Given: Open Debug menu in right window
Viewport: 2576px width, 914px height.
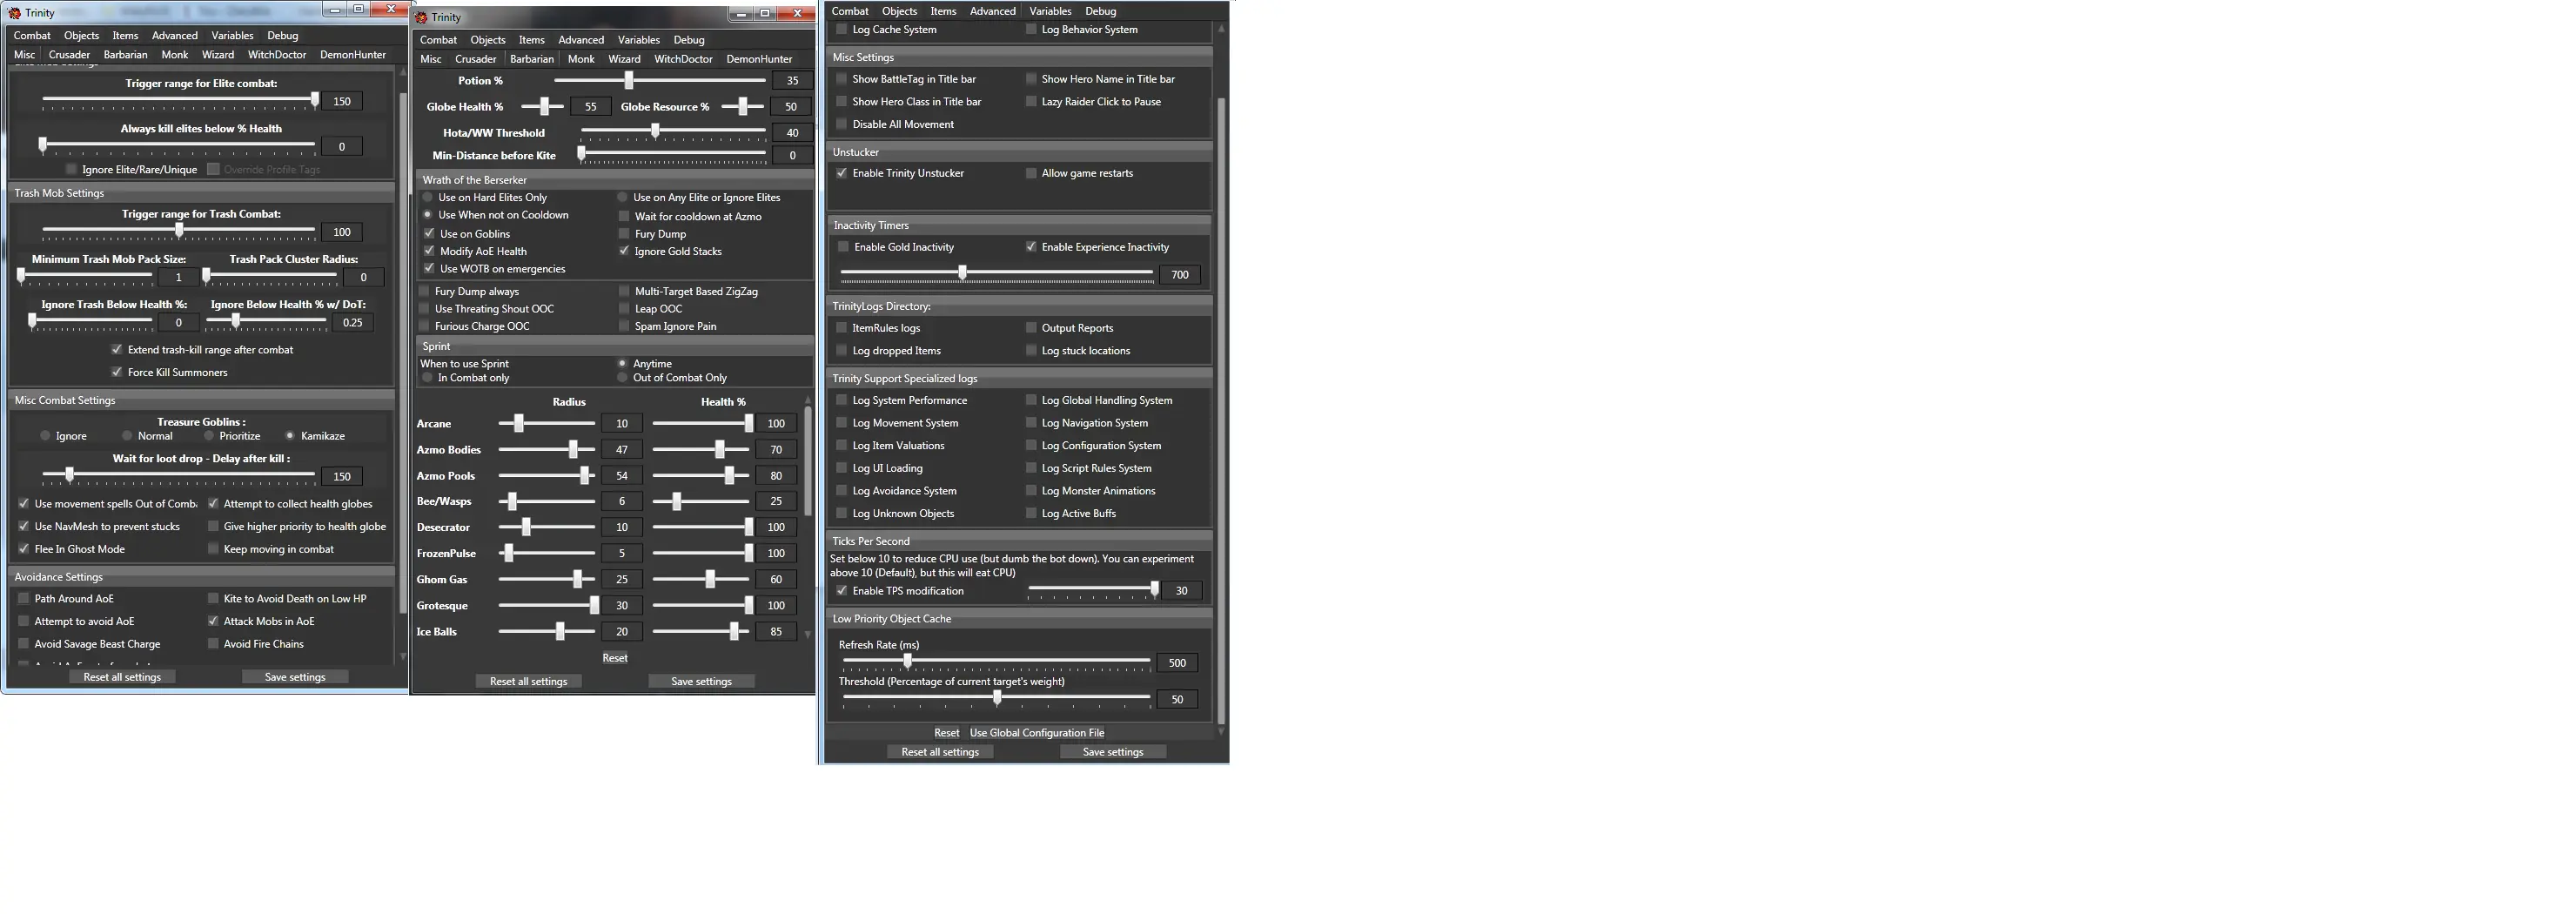Looking at the screenshot, I should 1100,11.
